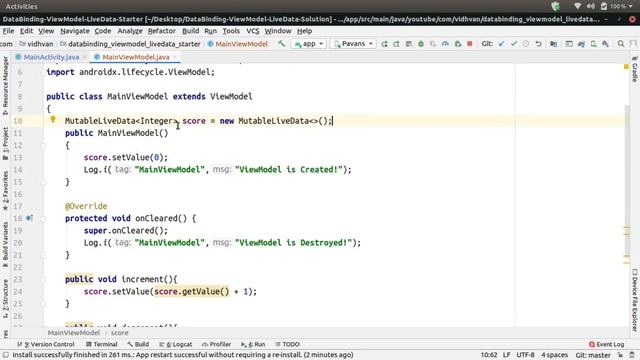The width and height of the screenshot is (640, 360).
Task: Click the score breadcrumb below the editor
Action: coord(120,333)
